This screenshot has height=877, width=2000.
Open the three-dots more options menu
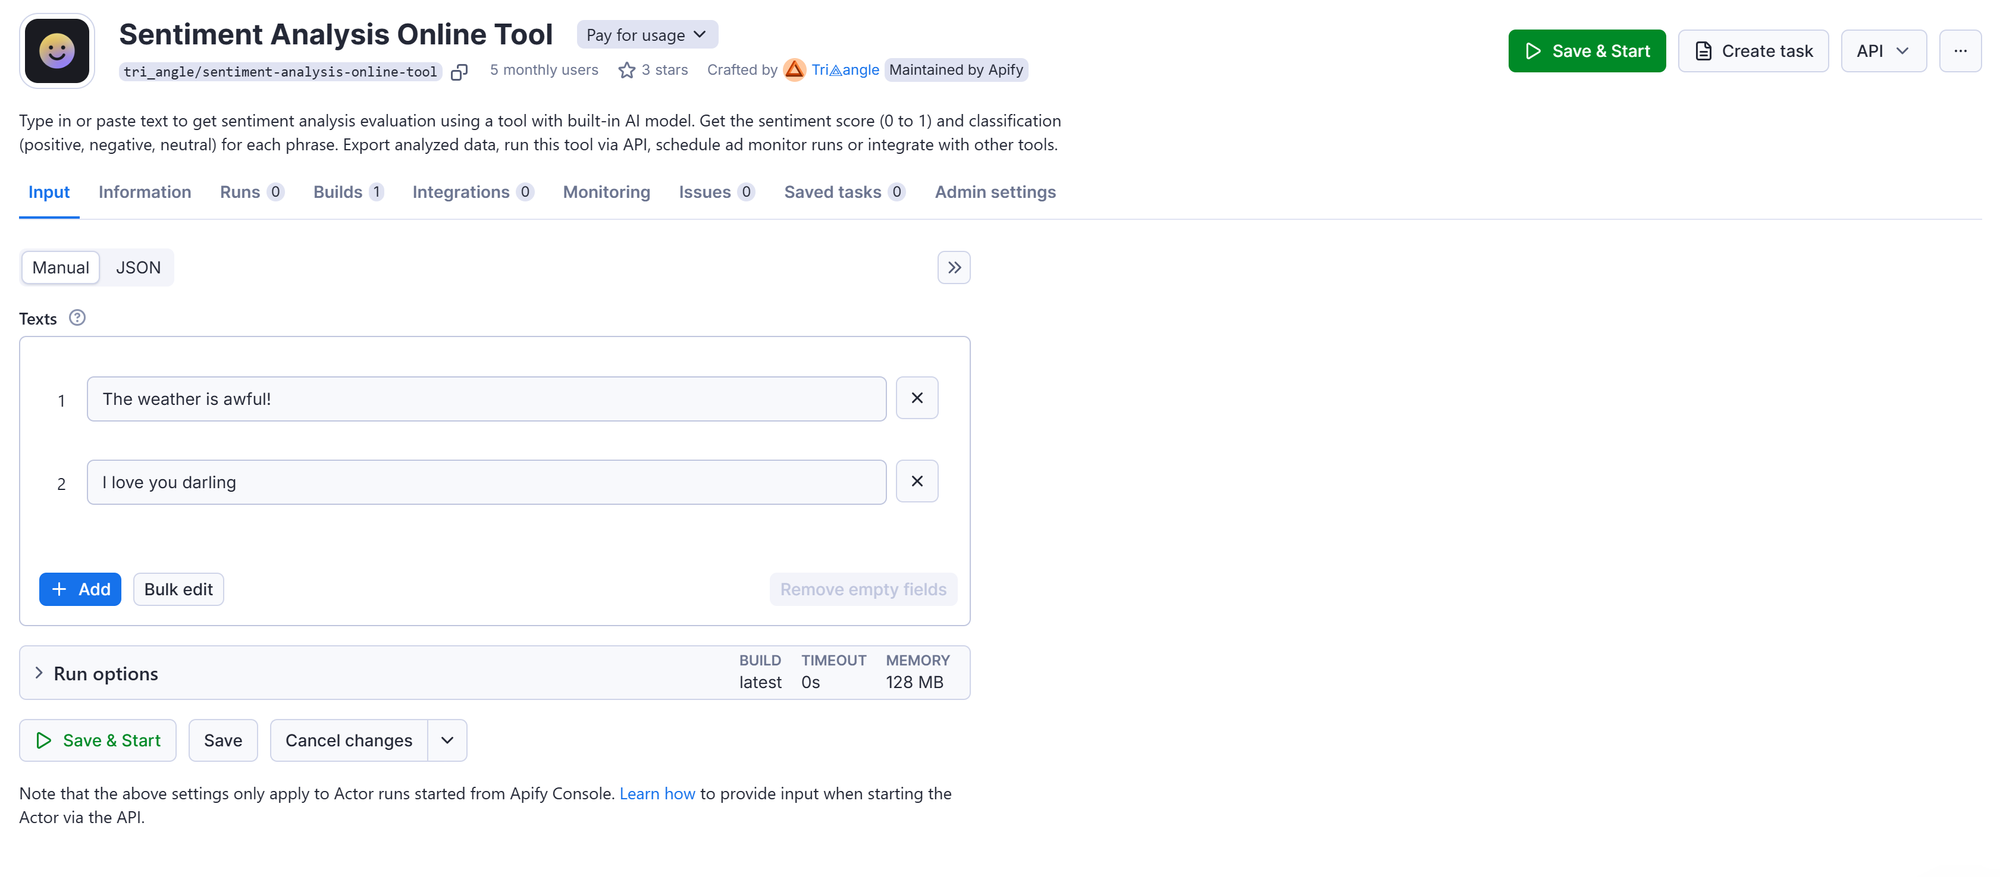pos(1960,51)
